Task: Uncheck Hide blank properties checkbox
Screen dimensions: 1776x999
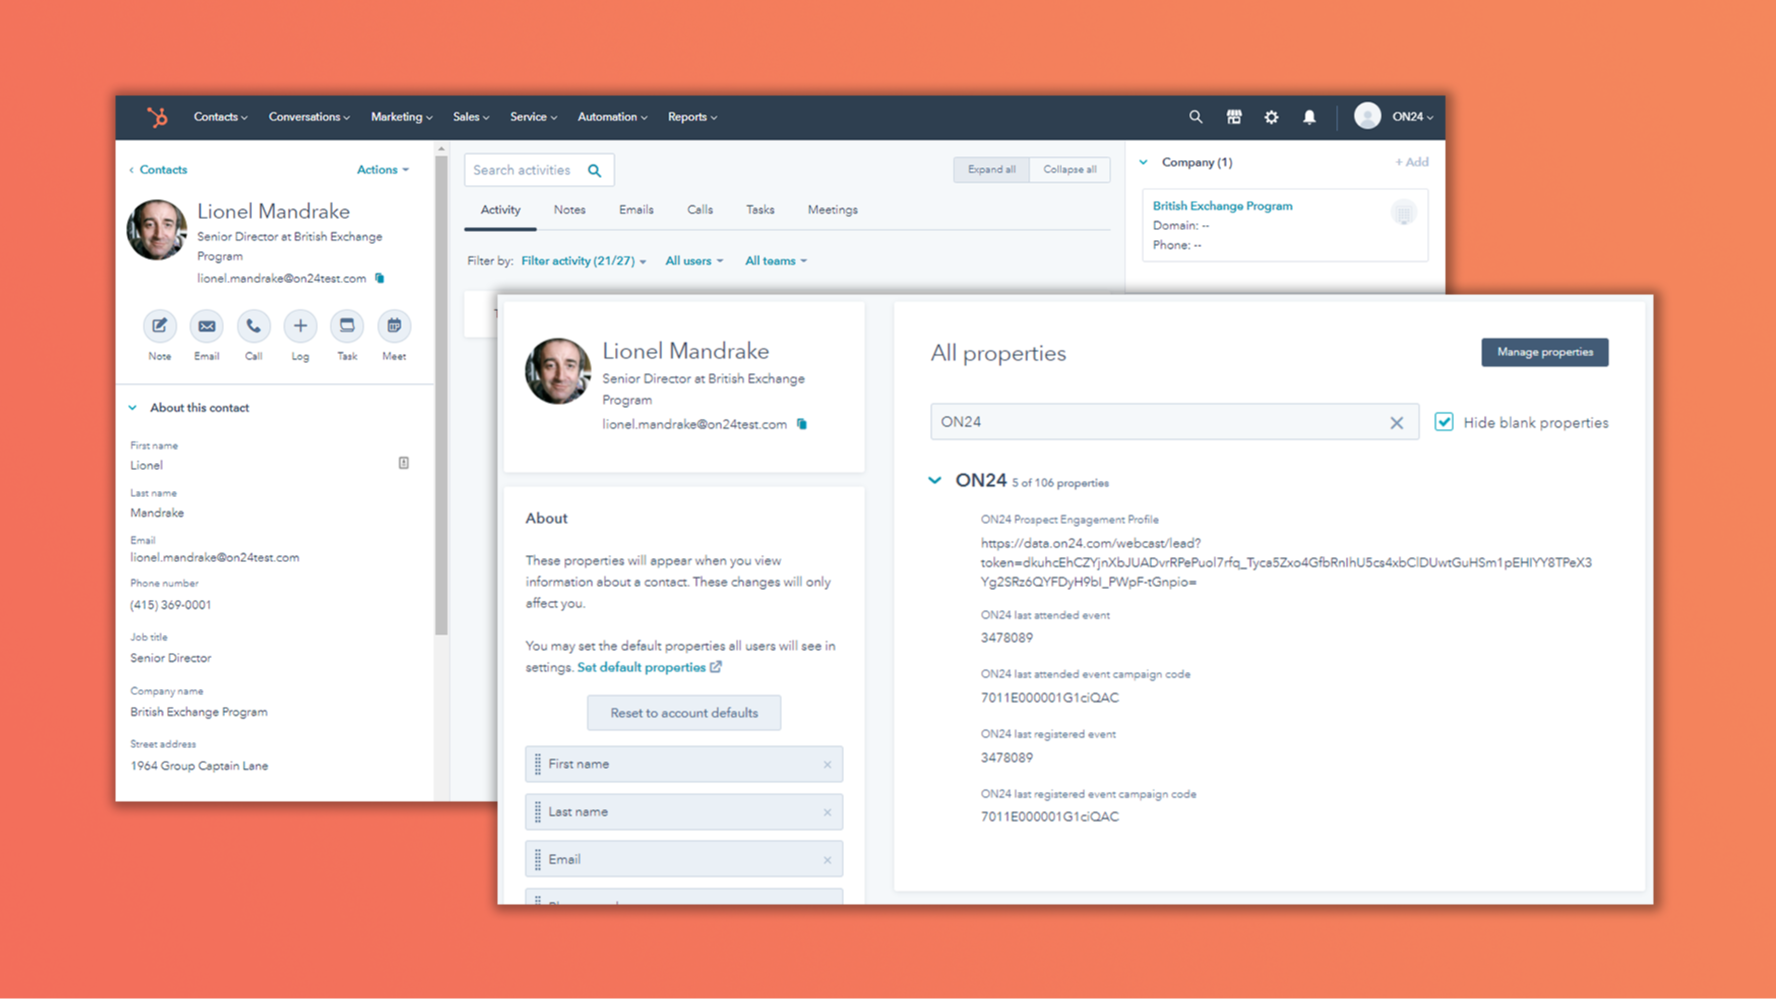Action: [x=1444, y=422]
